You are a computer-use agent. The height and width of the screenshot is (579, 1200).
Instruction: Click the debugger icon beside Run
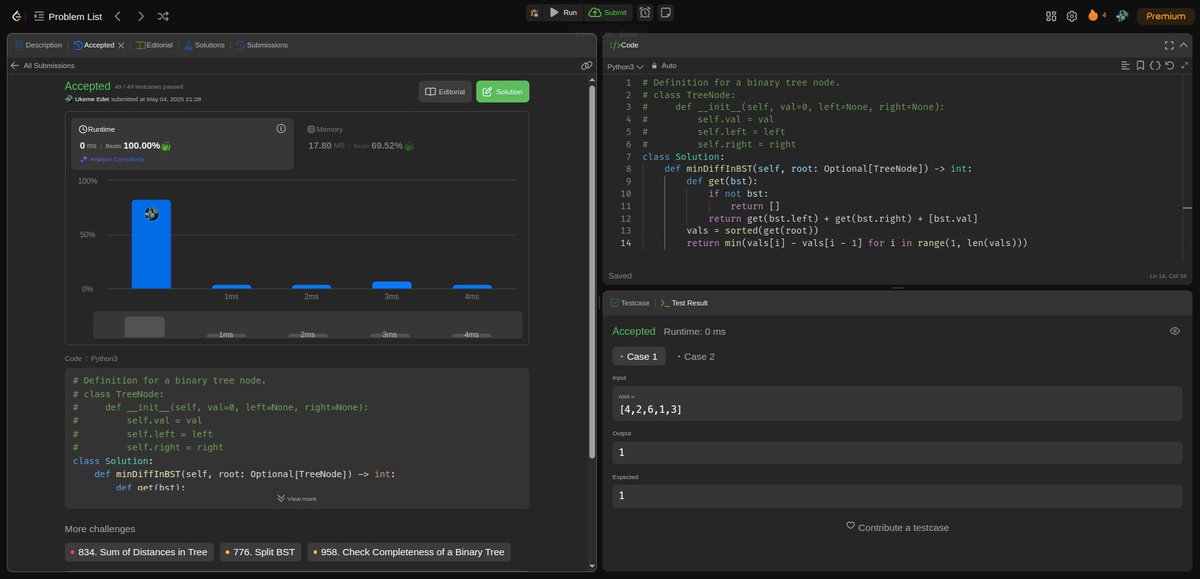535,13
